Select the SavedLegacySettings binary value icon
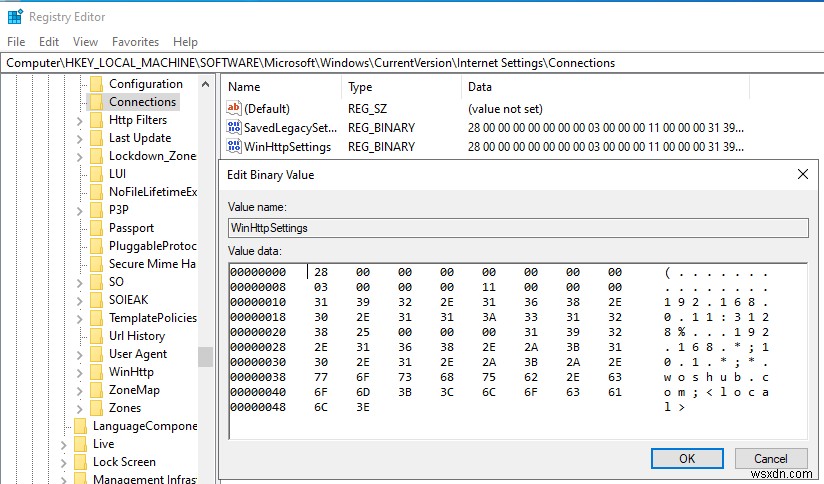824x484 pixels. (x=234, y=127)
